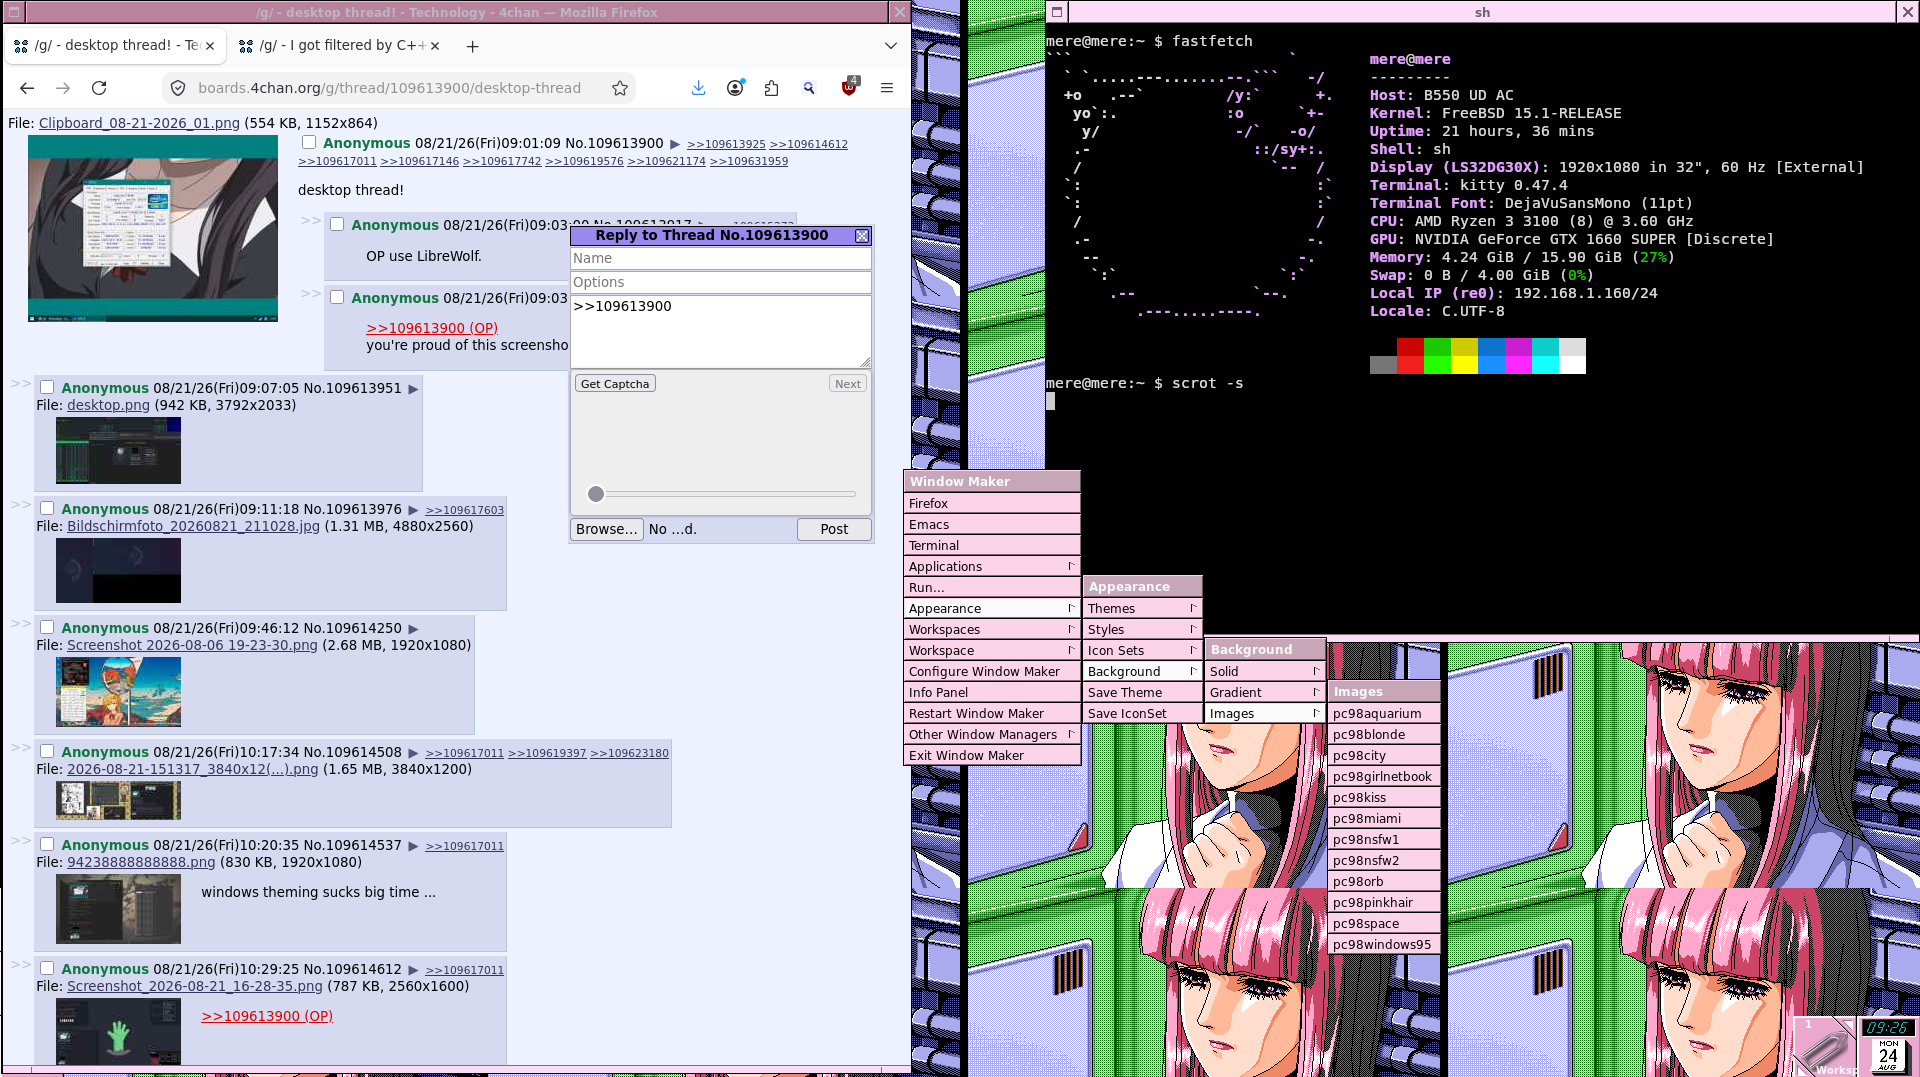
Task: Follow the >>109617603 backlink
Action: [x=465, y=511]
